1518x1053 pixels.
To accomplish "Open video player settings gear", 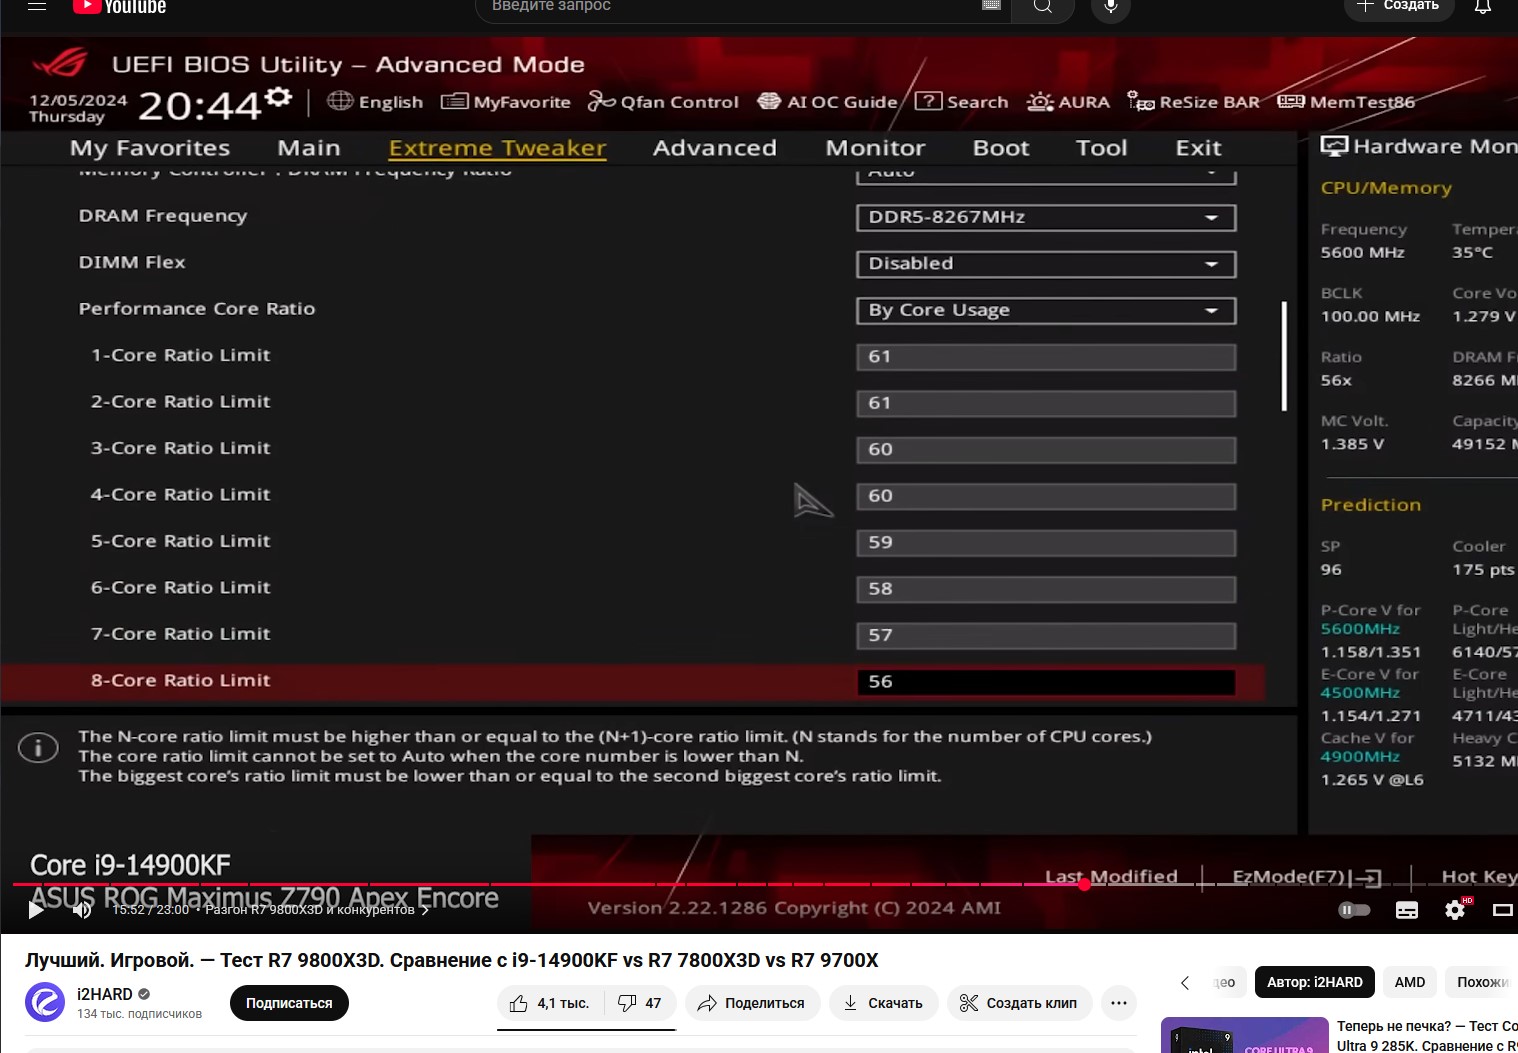I will pyautogui.click(x=1456, y=910).
